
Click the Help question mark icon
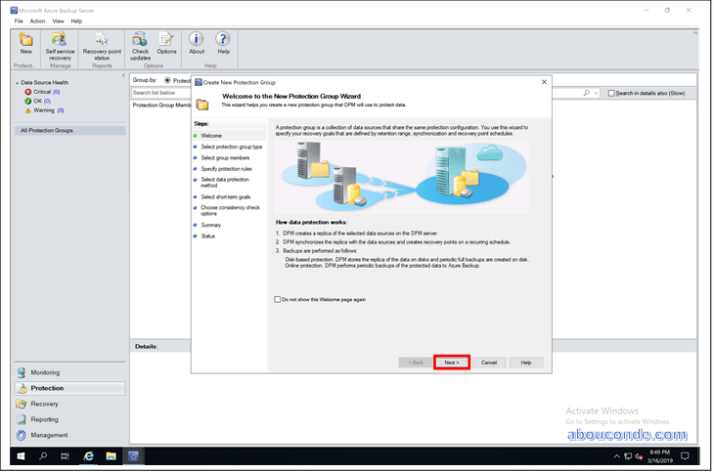pyautogui.click(x=223, y=42)
